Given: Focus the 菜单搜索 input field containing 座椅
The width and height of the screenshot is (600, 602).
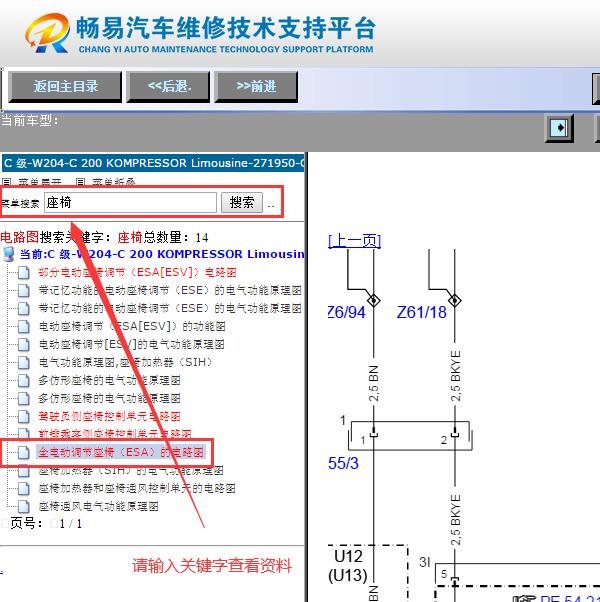Looking at the screenshot, I should (x=131, y=202).
